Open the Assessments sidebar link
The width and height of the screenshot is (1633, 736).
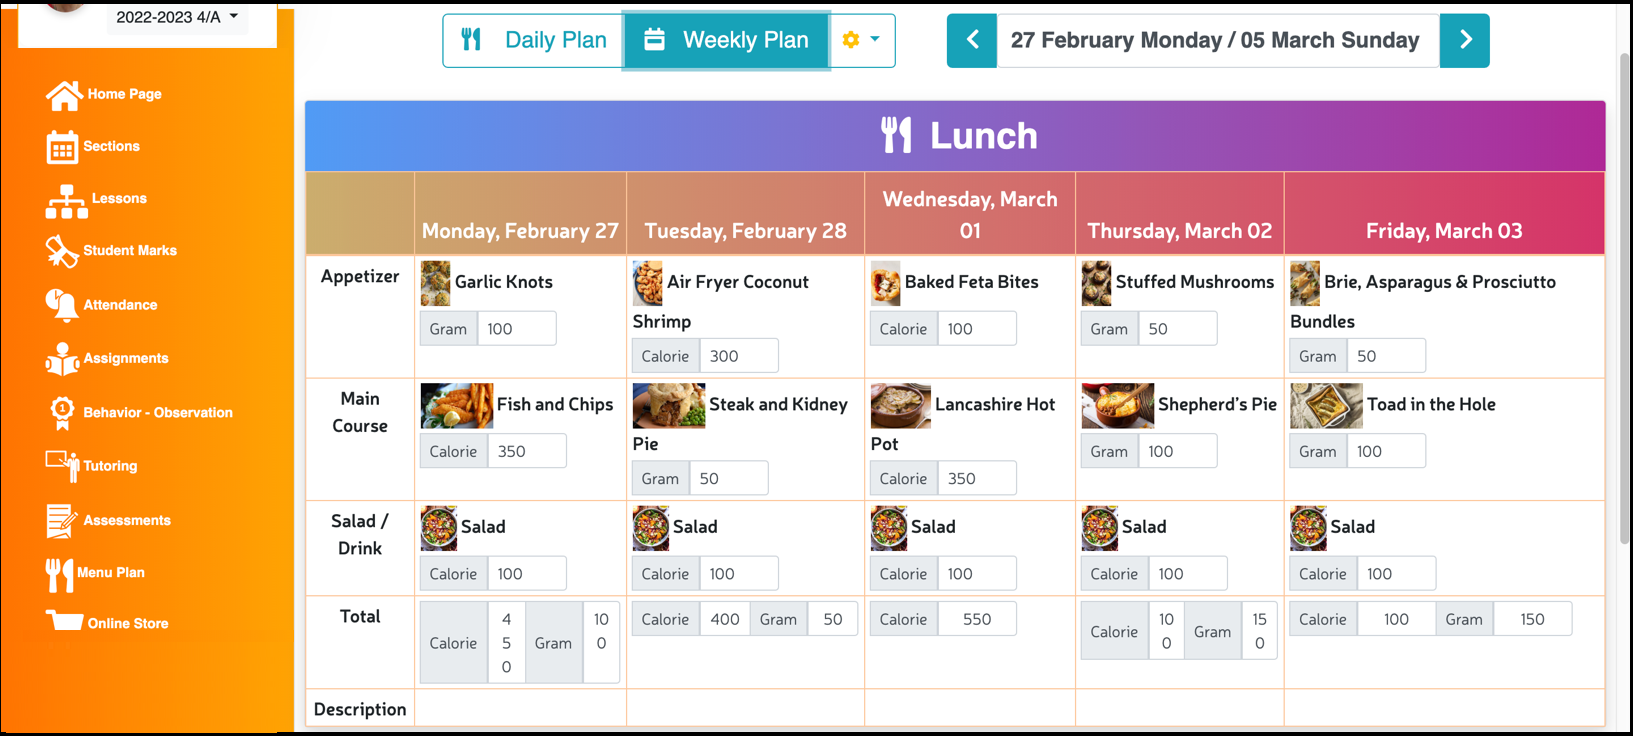pyautogui.click(x=127, y=520)
